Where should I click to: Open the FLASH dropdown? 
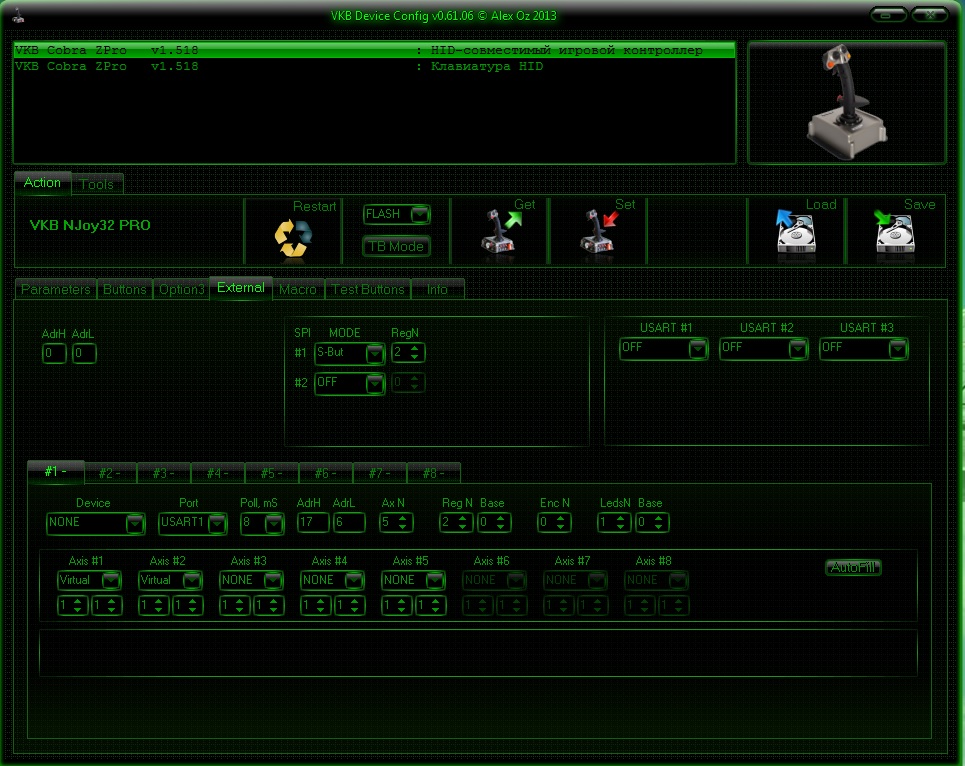[x=396, y=214]
